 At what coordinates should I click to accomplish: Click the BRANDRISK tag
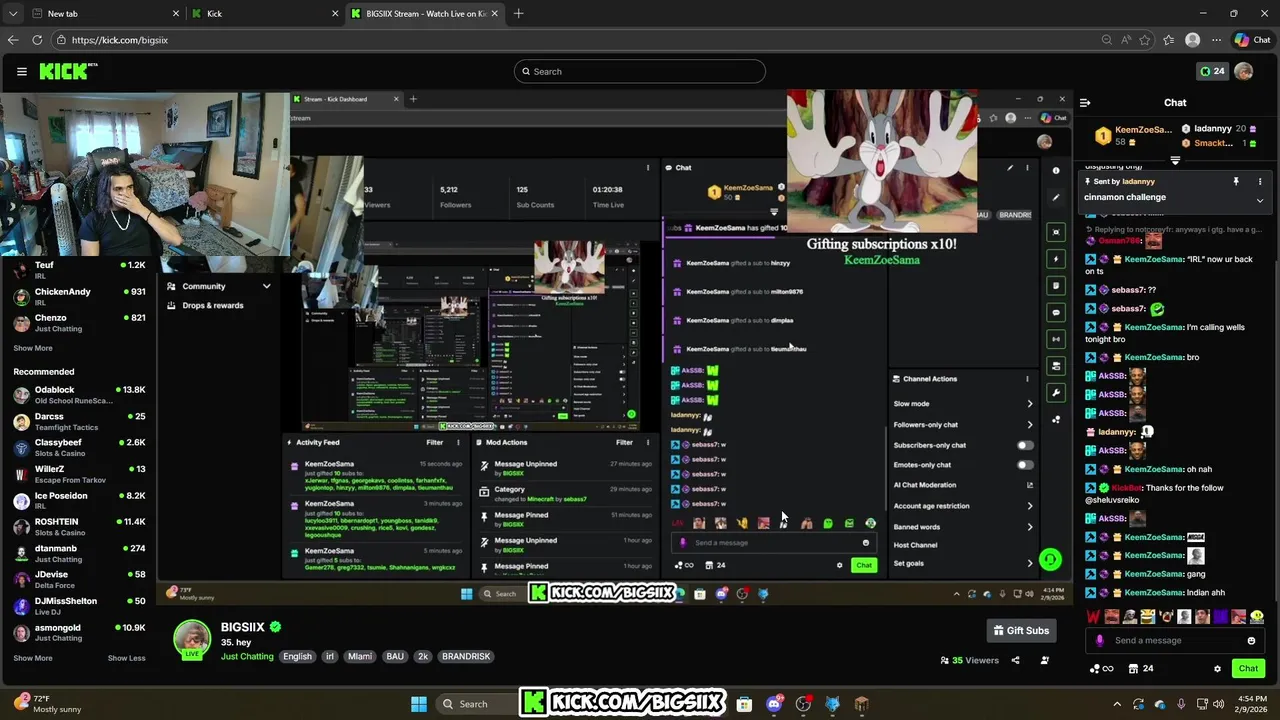coord(466,656)
